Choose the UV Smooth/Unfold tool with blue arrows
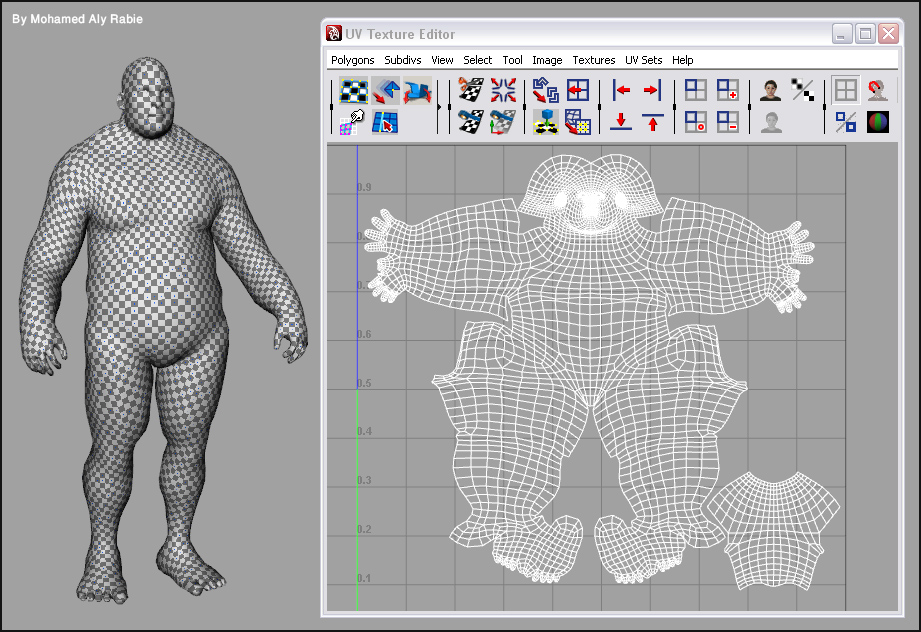This screenshot has height=632, width=921. (418, 90)
